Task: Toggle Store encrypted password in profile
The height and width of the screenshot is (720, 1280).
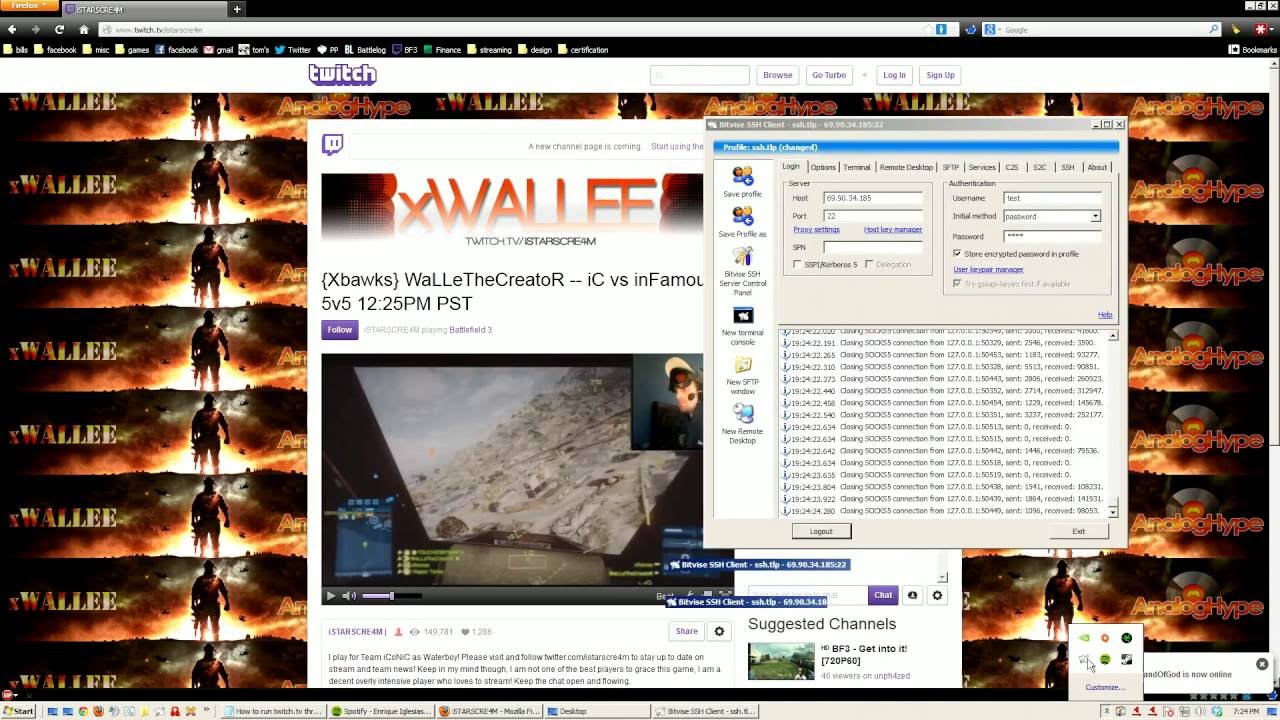Action: pyautogui.click(x=957, y=254)
